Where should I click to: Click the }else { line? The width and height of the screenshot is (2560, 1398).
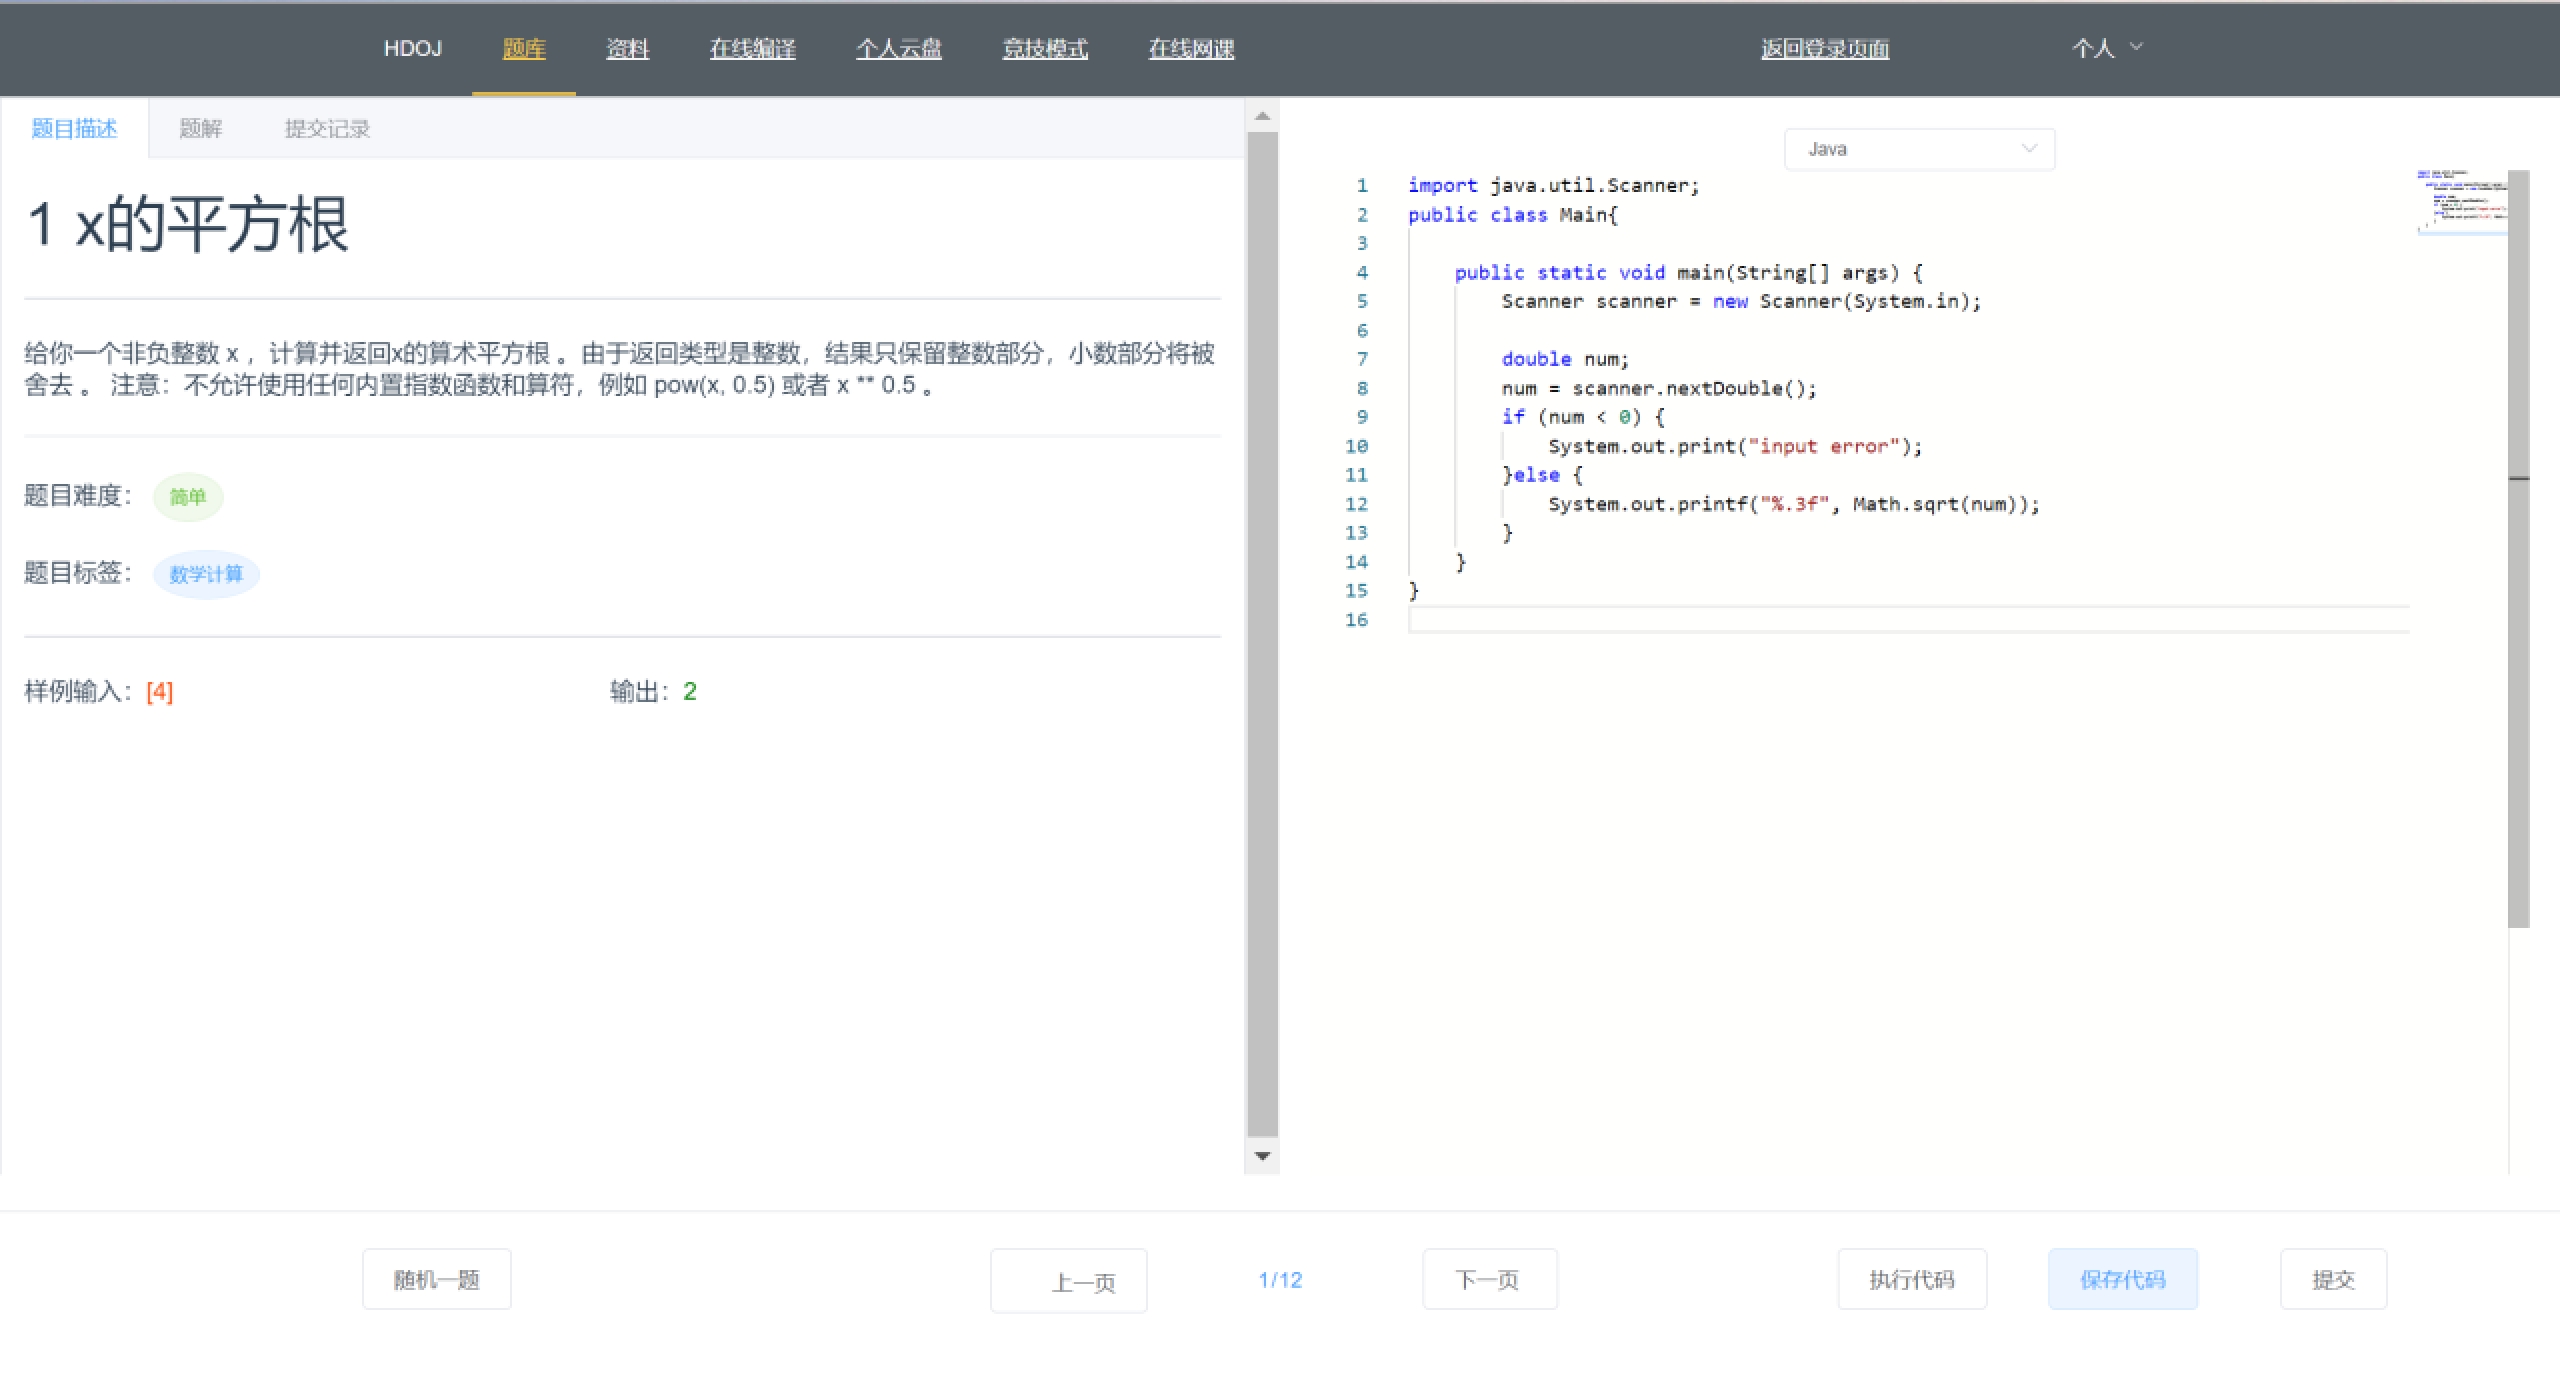(x=1542, y=475)
